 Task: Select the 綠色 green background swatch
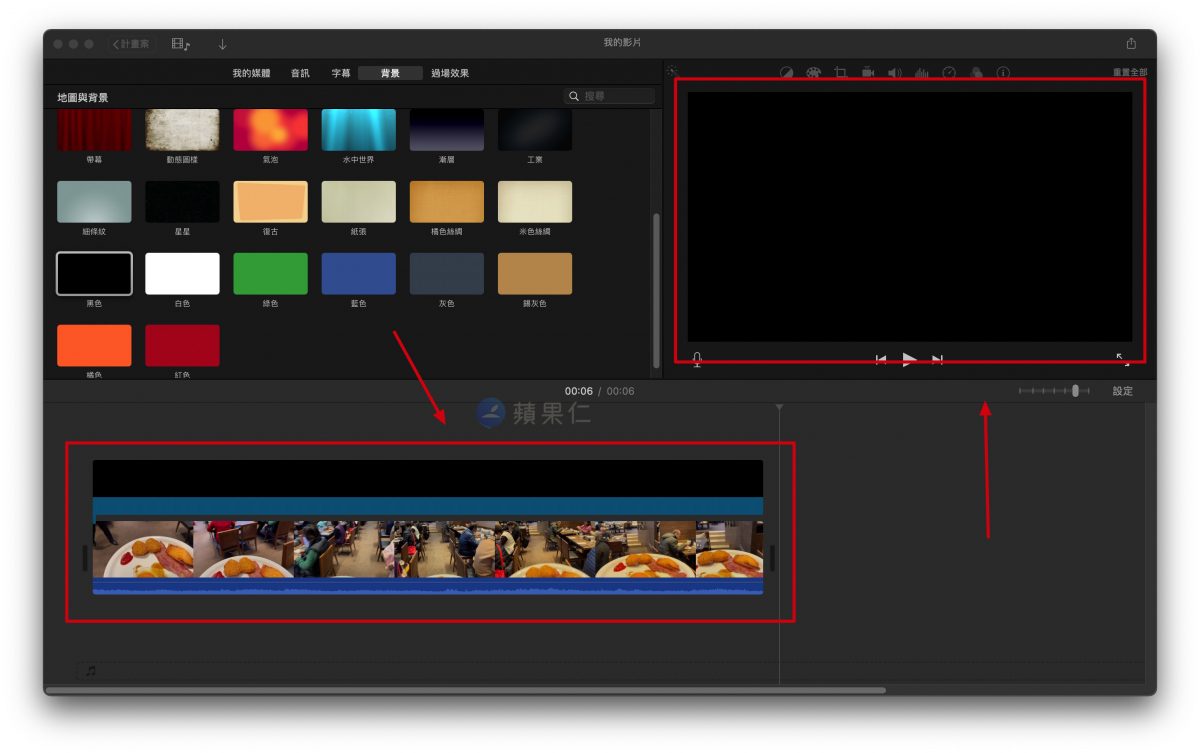[270, 273]
